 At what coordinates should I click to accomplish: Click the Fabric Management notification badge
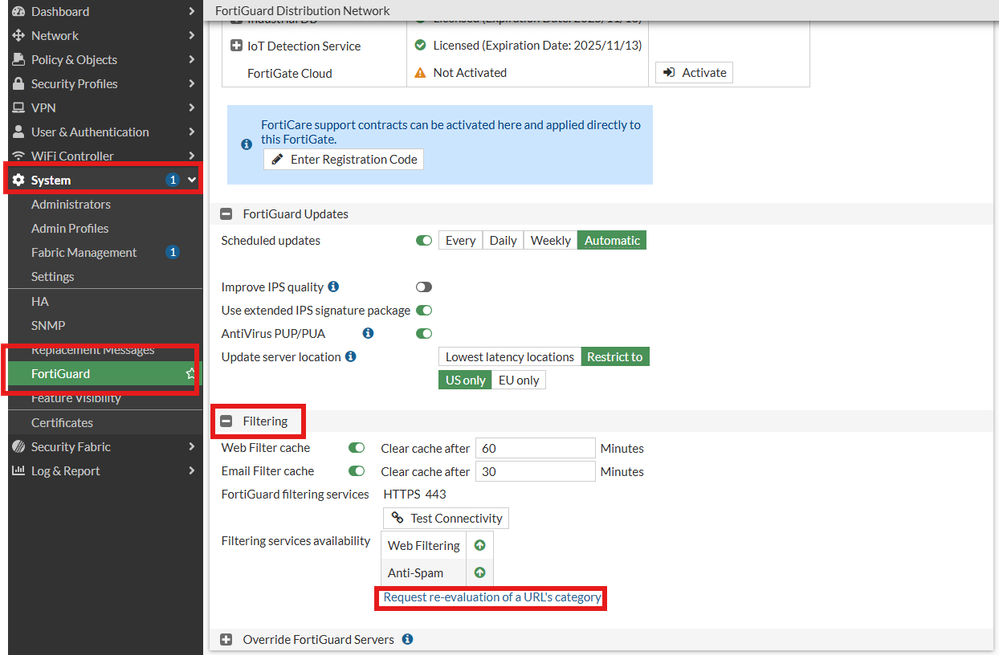pos(173,252)
